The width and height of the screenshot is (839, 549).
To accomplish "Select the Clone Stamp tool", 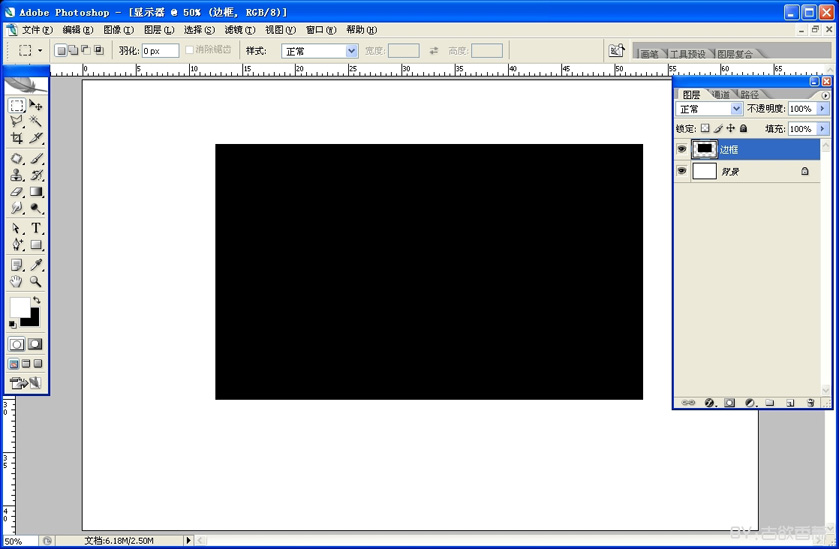I will [17, 175].
